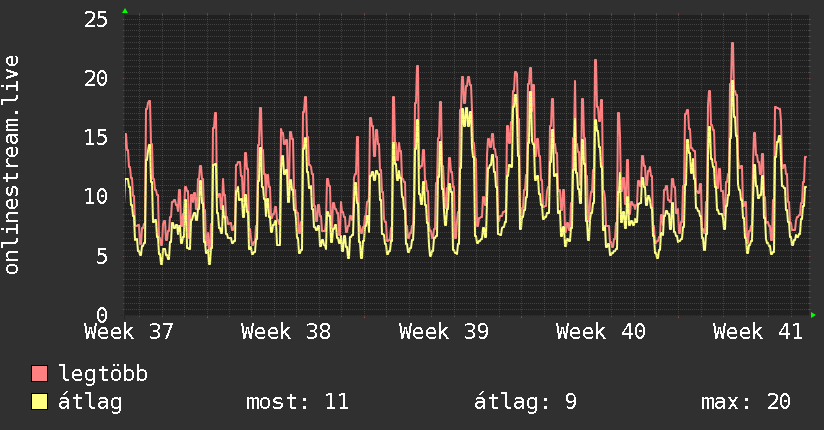Click the y-axis value 10
The width and height of the screenshot is (824, 430).
click(96, 197)
